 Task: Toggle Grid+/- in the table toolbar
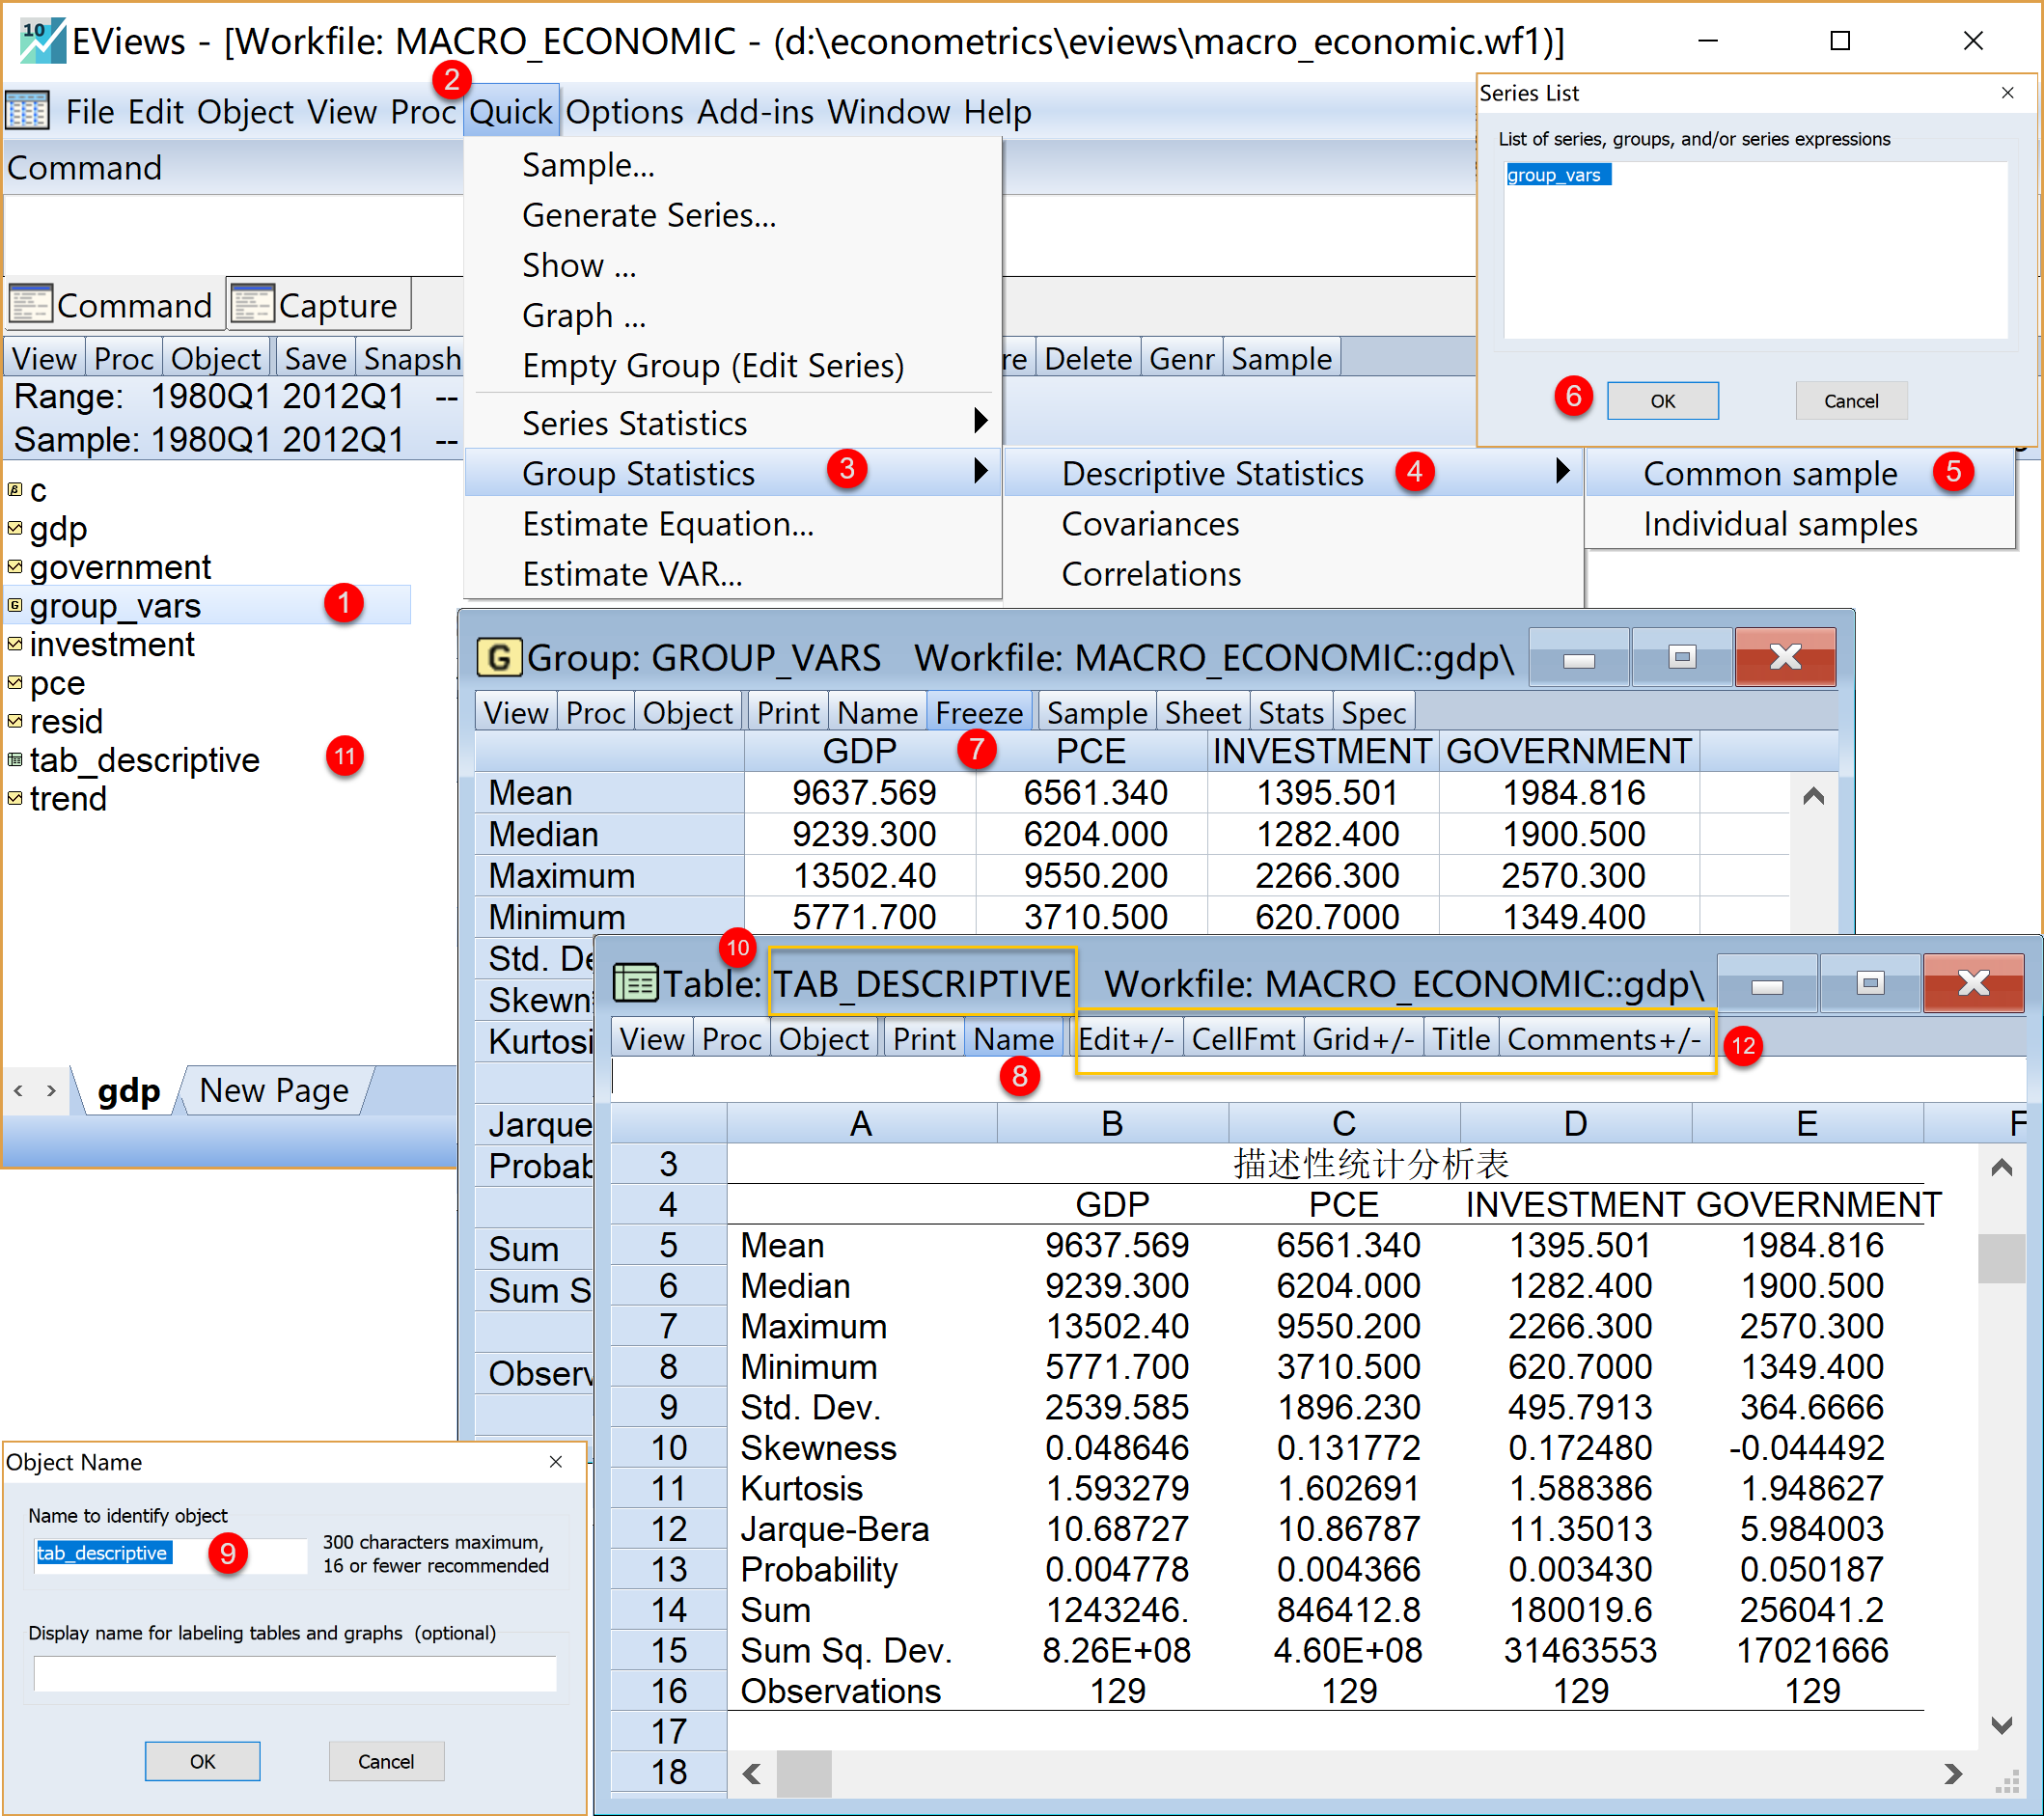click(1362, 1039)
